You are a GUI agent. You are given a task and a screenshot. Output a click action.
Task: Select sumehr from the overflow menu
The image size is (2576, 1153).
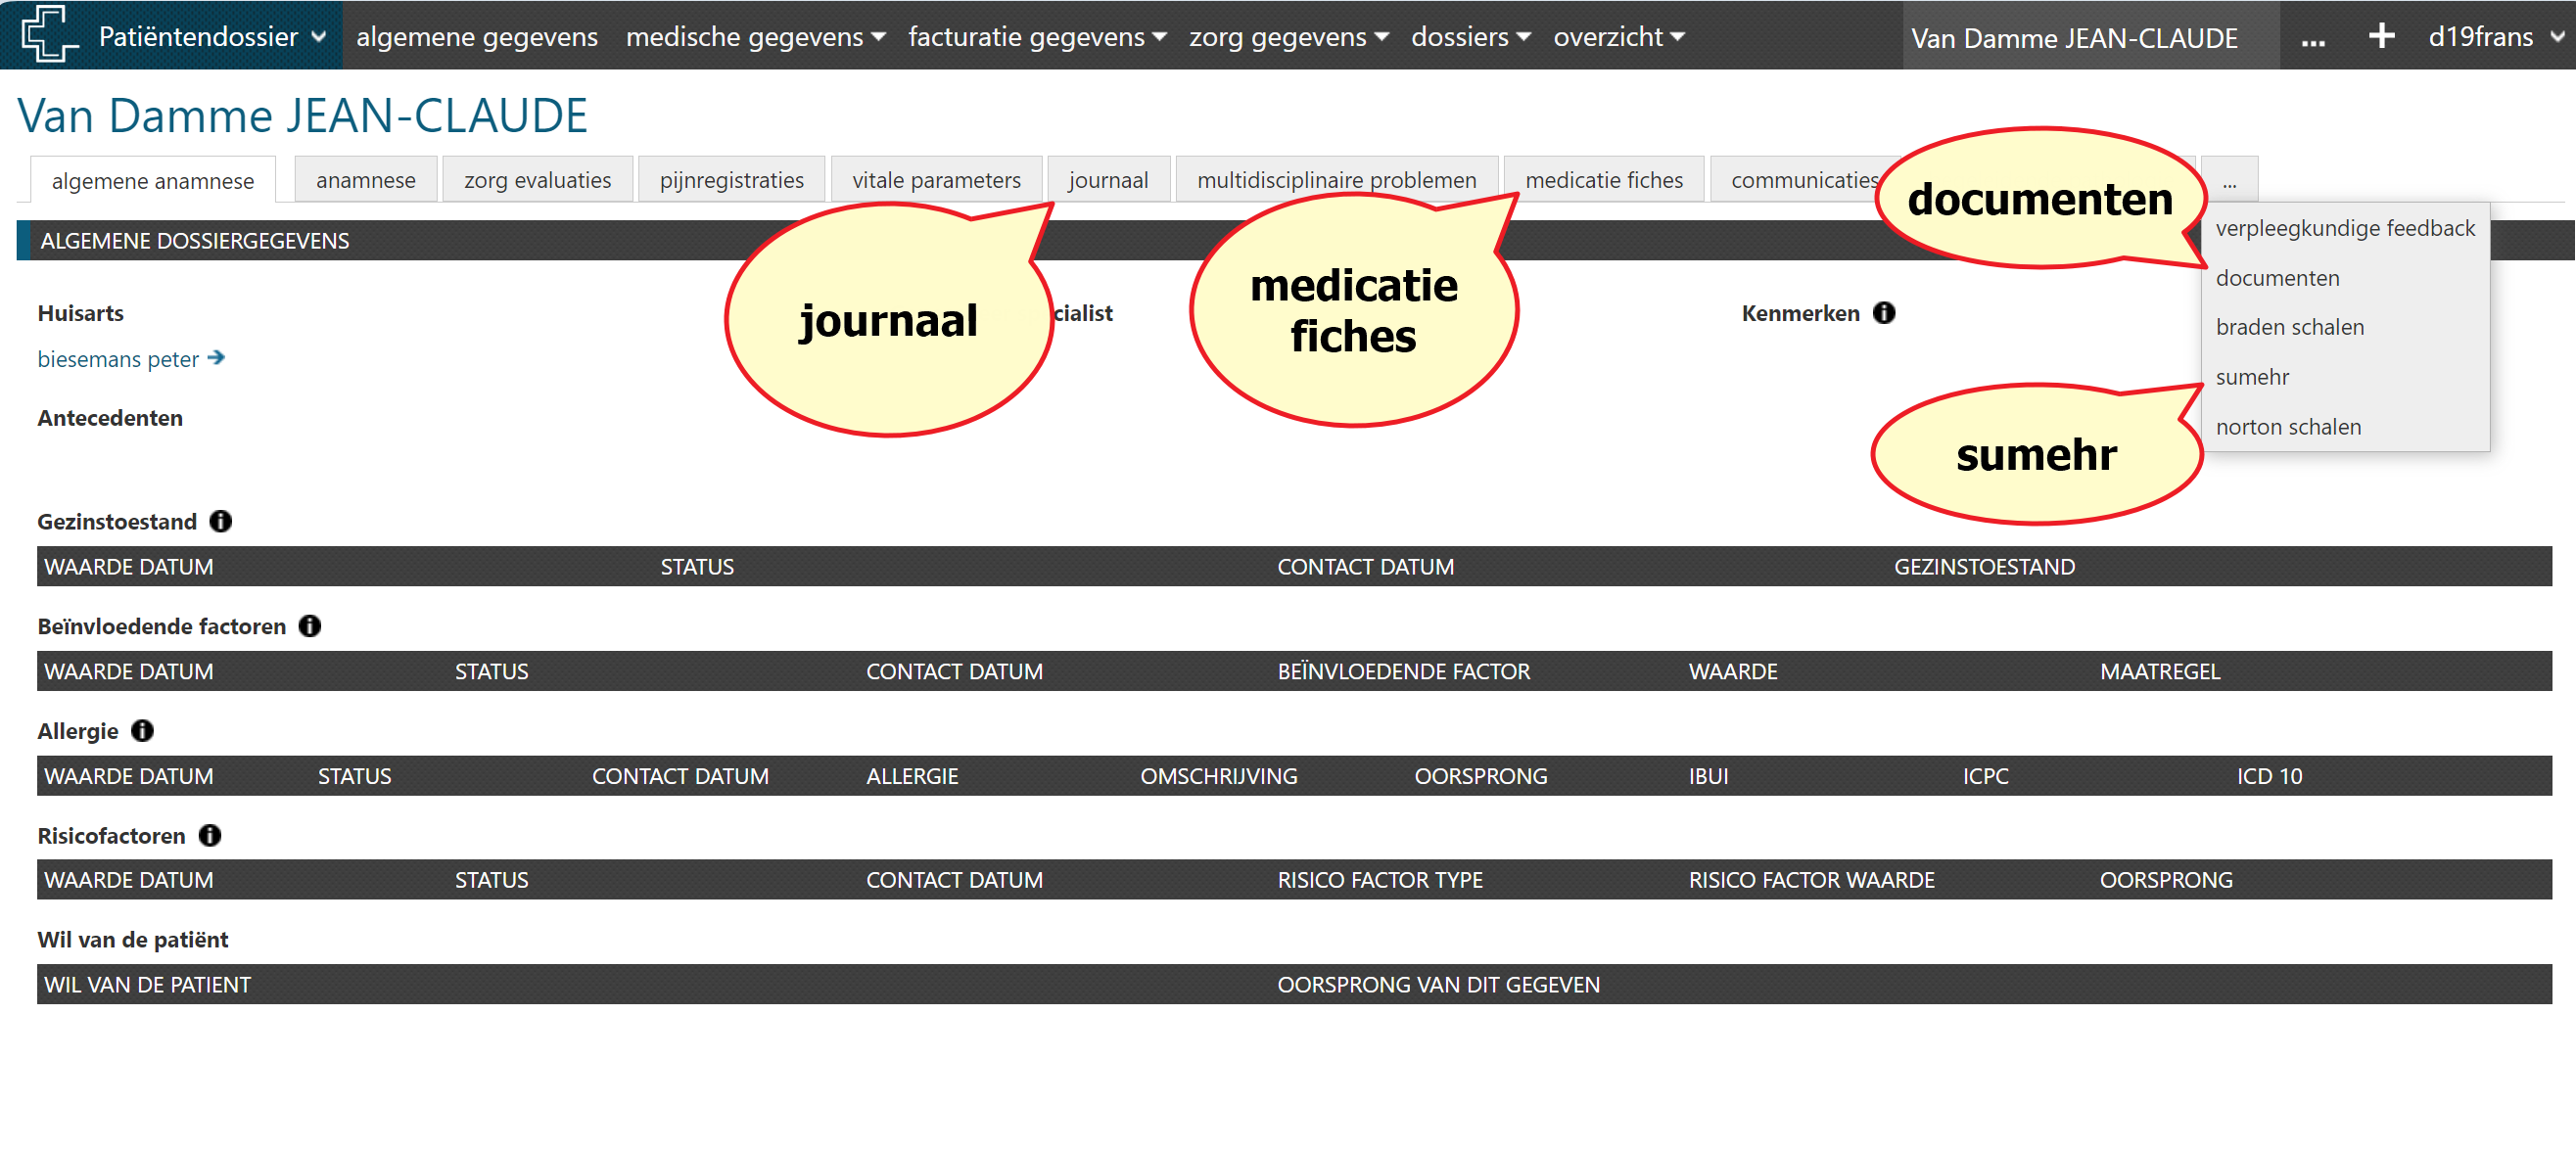[x=2251, y=377]
